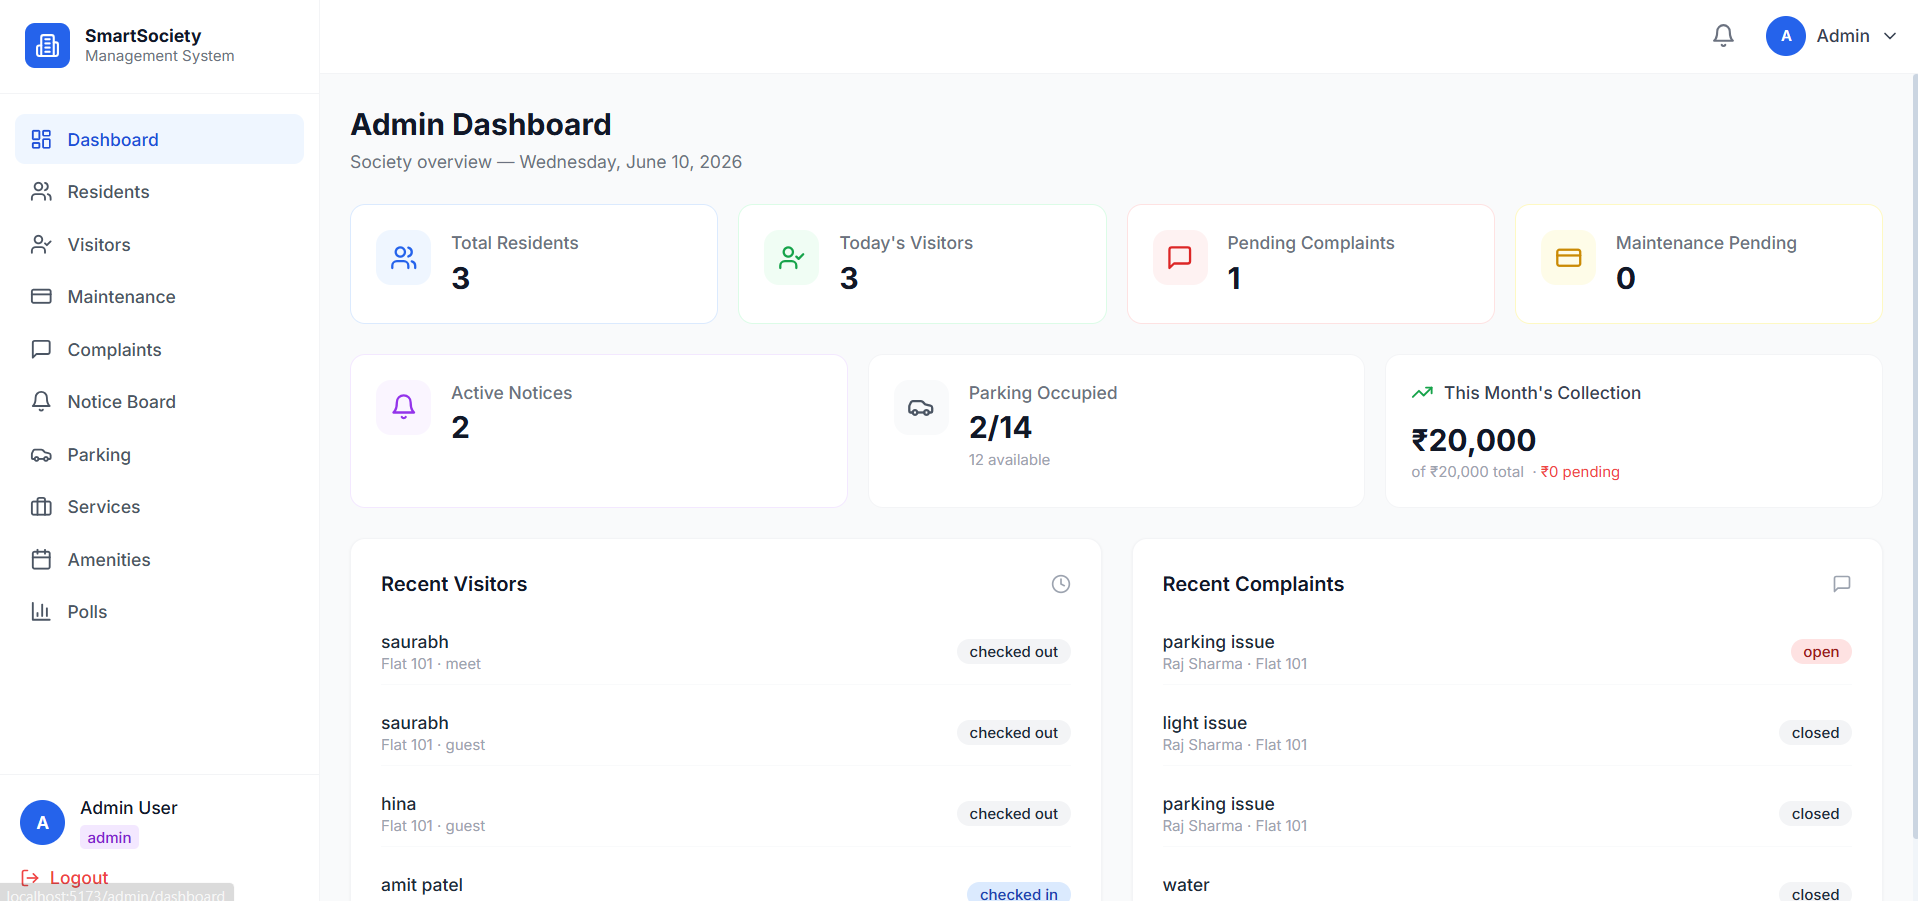Click checked out badge for hina

[x=1013, y=814]
